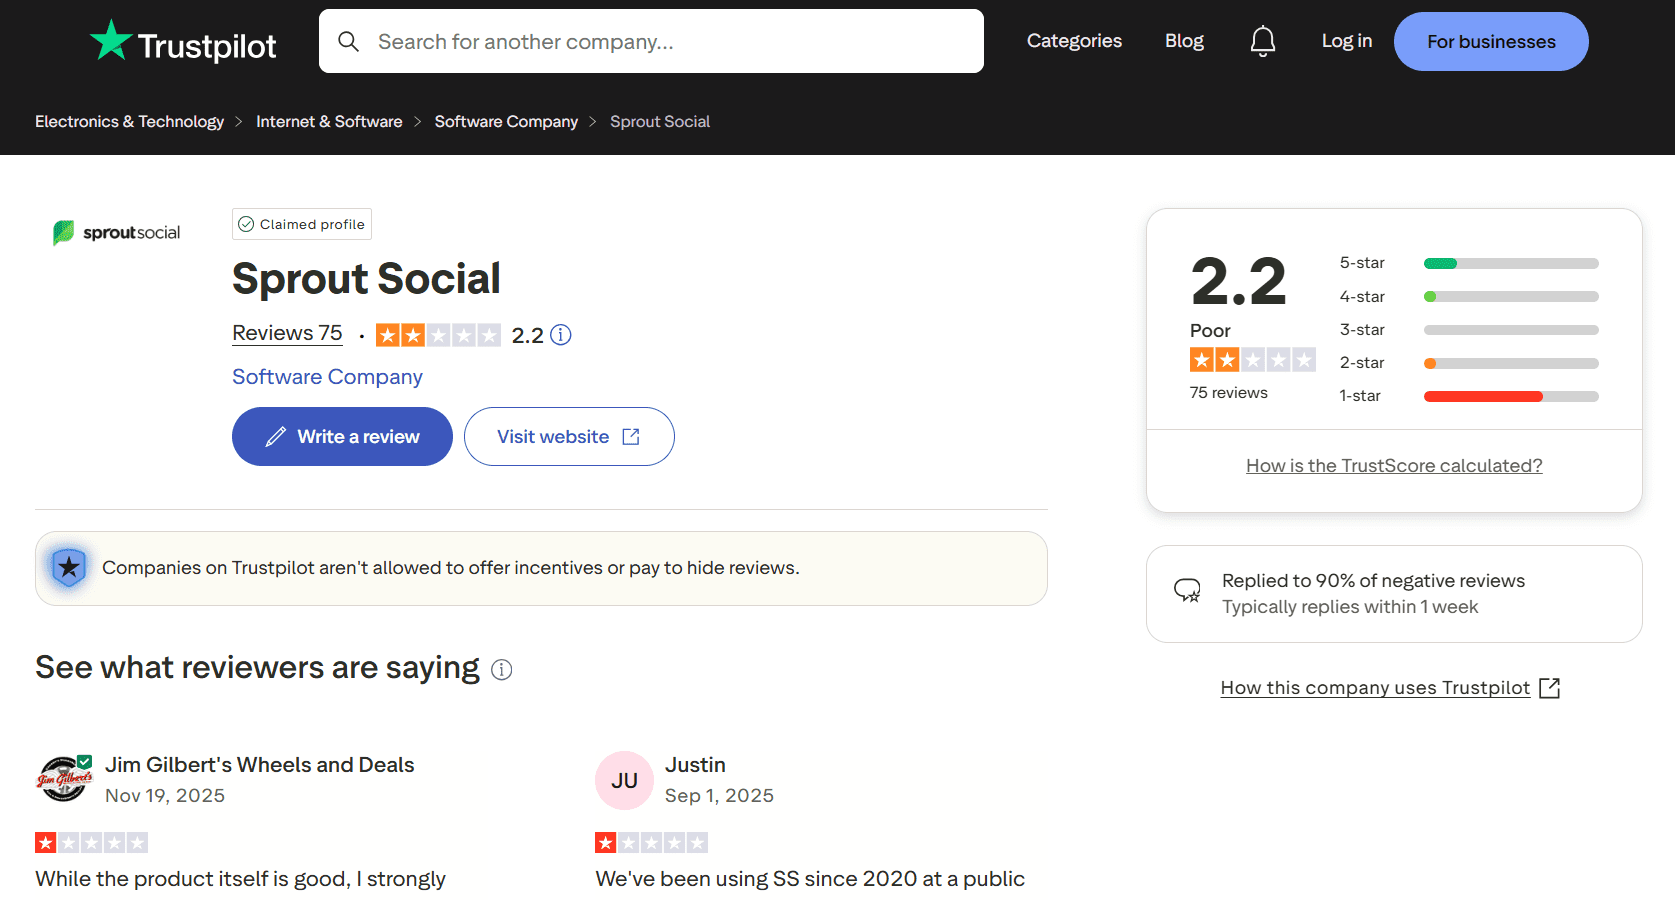Click the pencil icon inside Write a review
The image size is (1675, 900).
(276, 436)
